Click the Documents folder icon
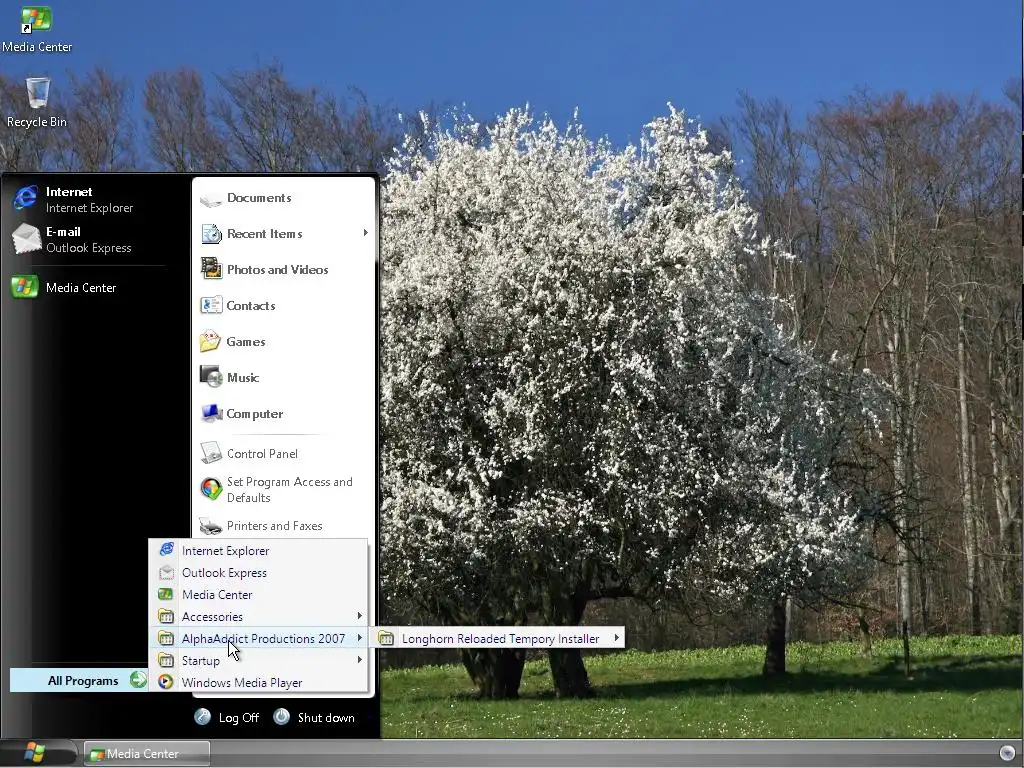The image size is (1024, 768). (x=210, y=199)
